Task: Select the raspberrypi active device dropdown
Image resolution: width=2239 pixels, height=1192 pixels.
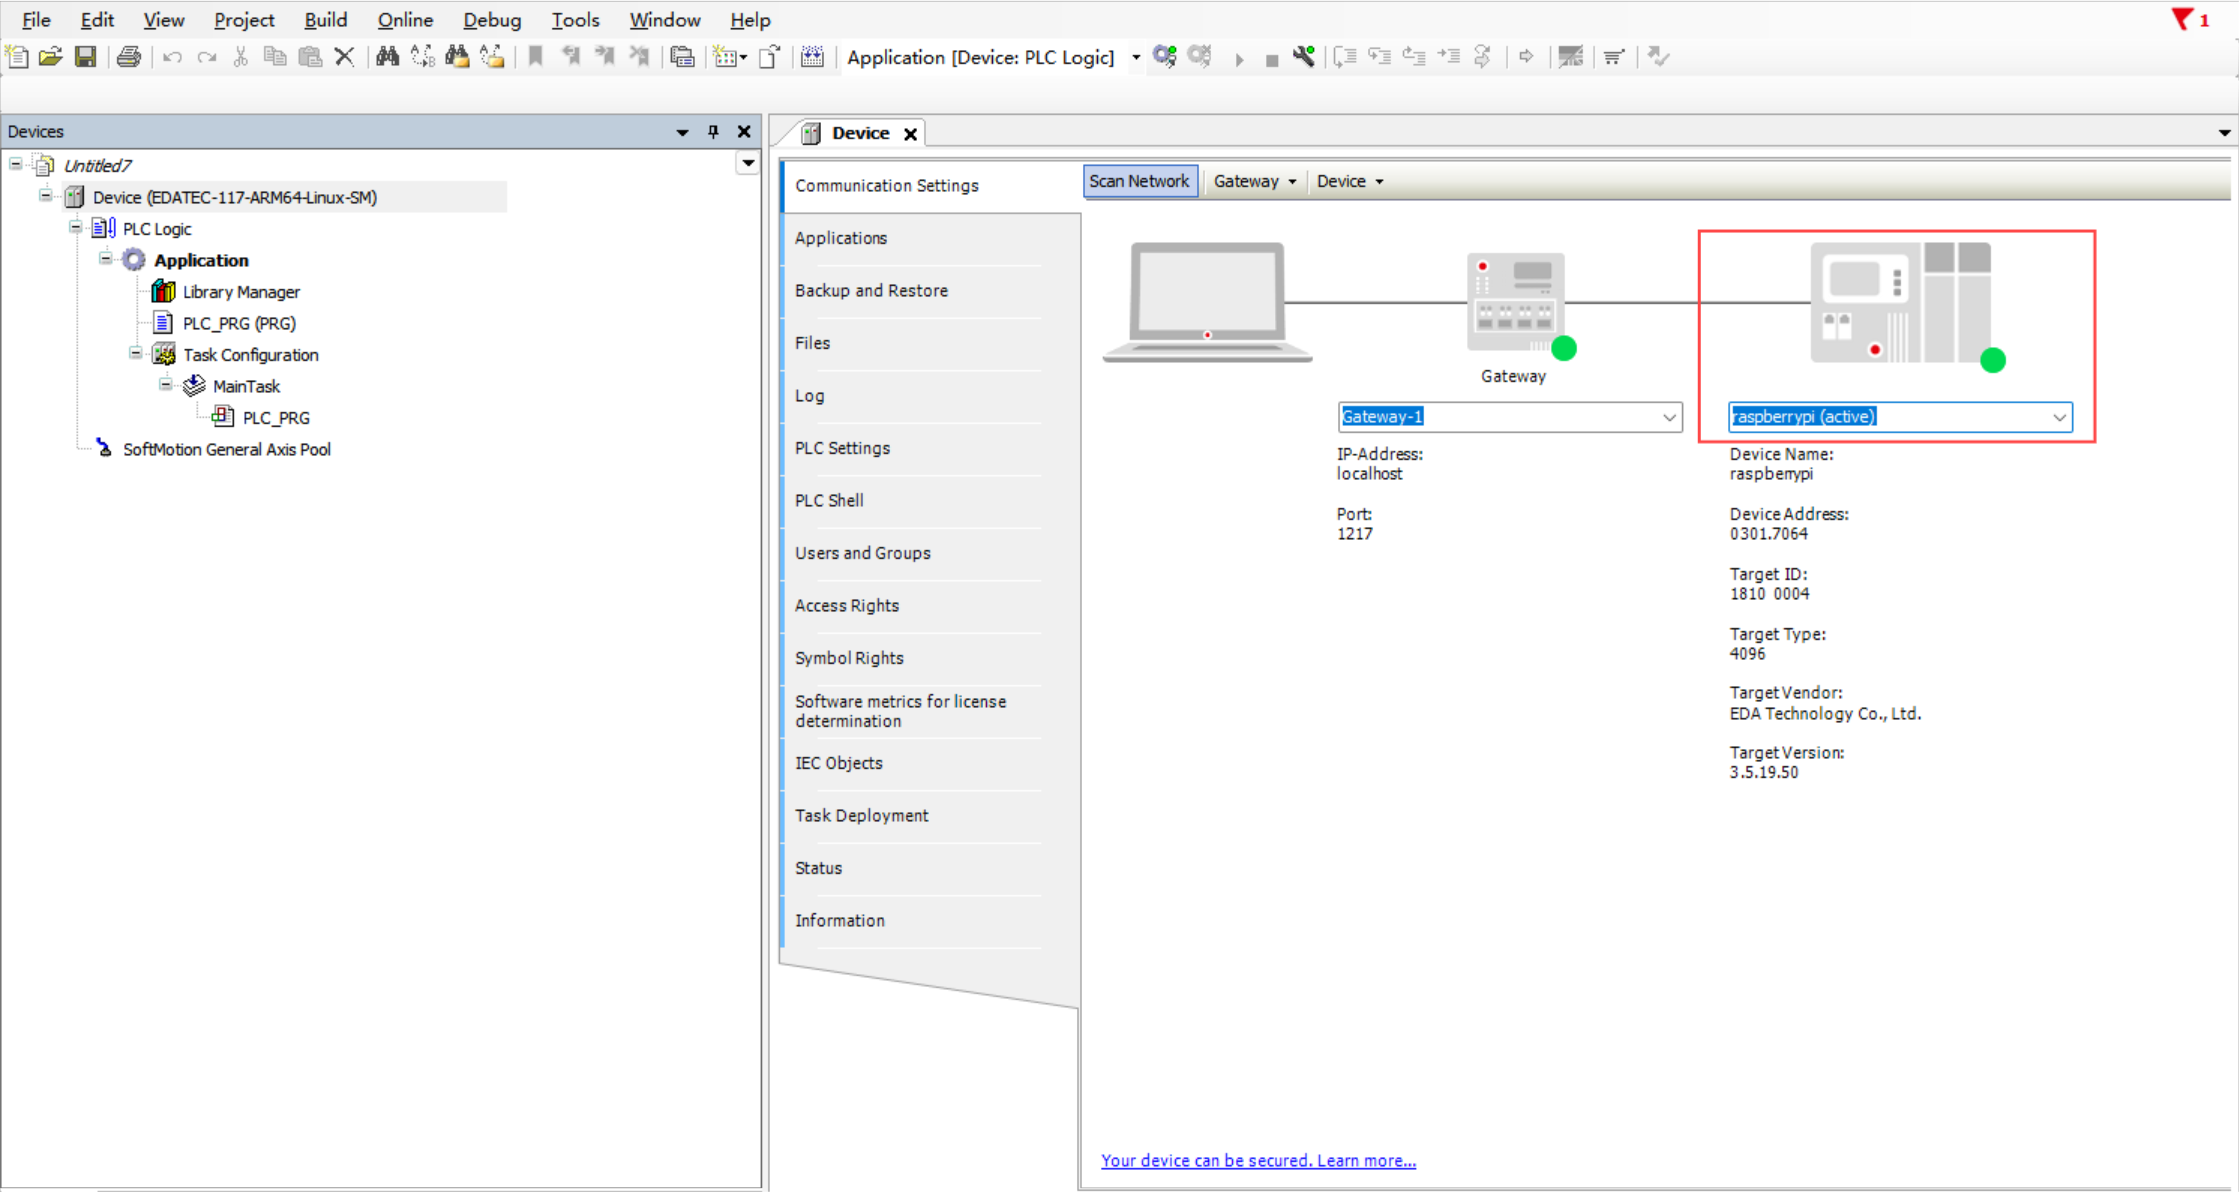Action: point(1897,416)
